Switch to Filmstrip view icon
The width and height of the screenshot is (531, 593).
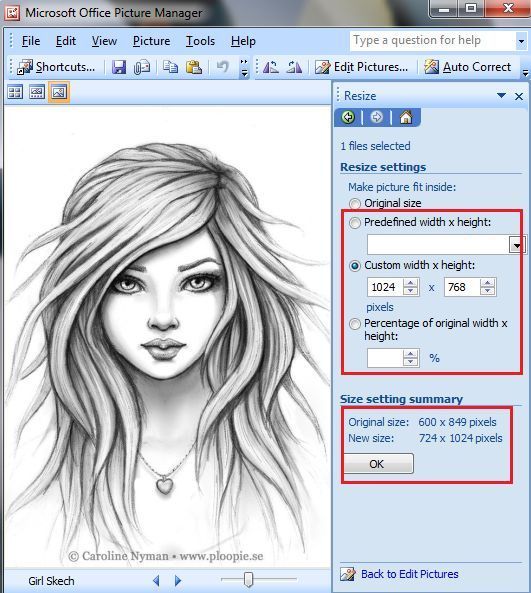click(x=37, y=92)
